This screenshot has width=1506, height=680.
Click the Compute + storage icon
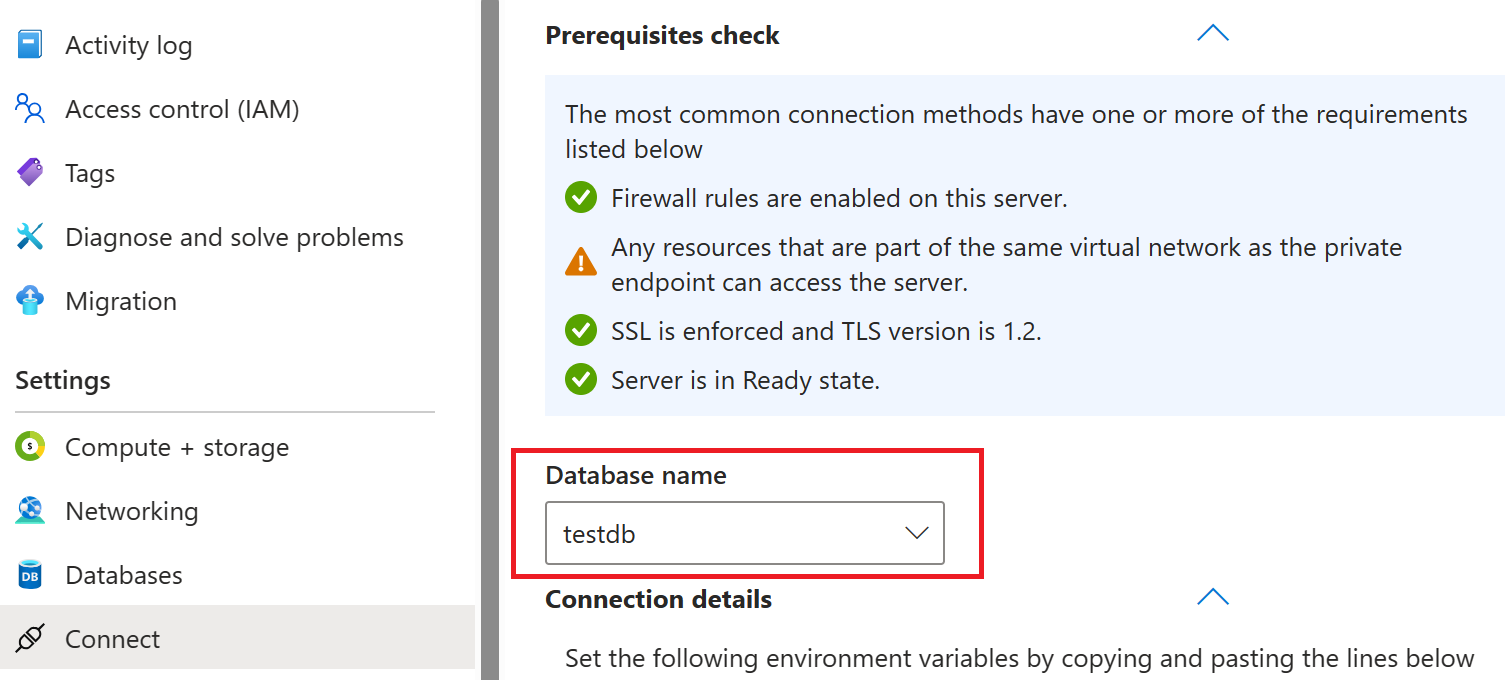pyautogui.click(x=30, y=447)
